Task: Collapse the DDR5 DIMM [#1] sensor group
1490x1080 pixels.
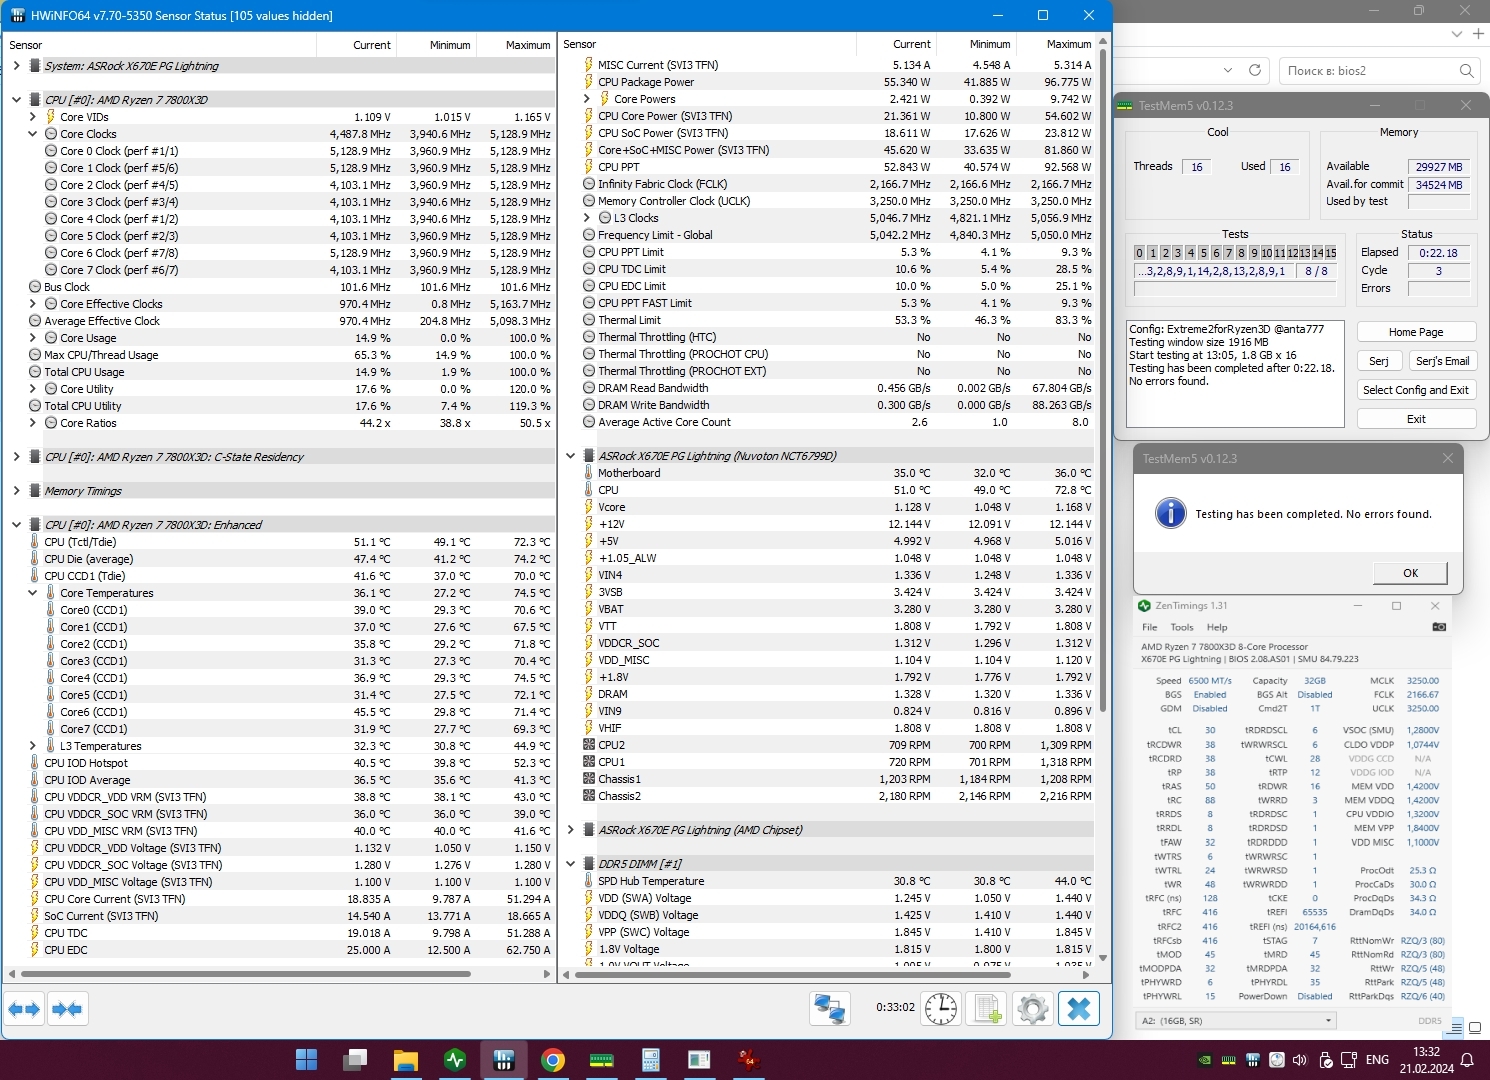Action: coord(570,864)
